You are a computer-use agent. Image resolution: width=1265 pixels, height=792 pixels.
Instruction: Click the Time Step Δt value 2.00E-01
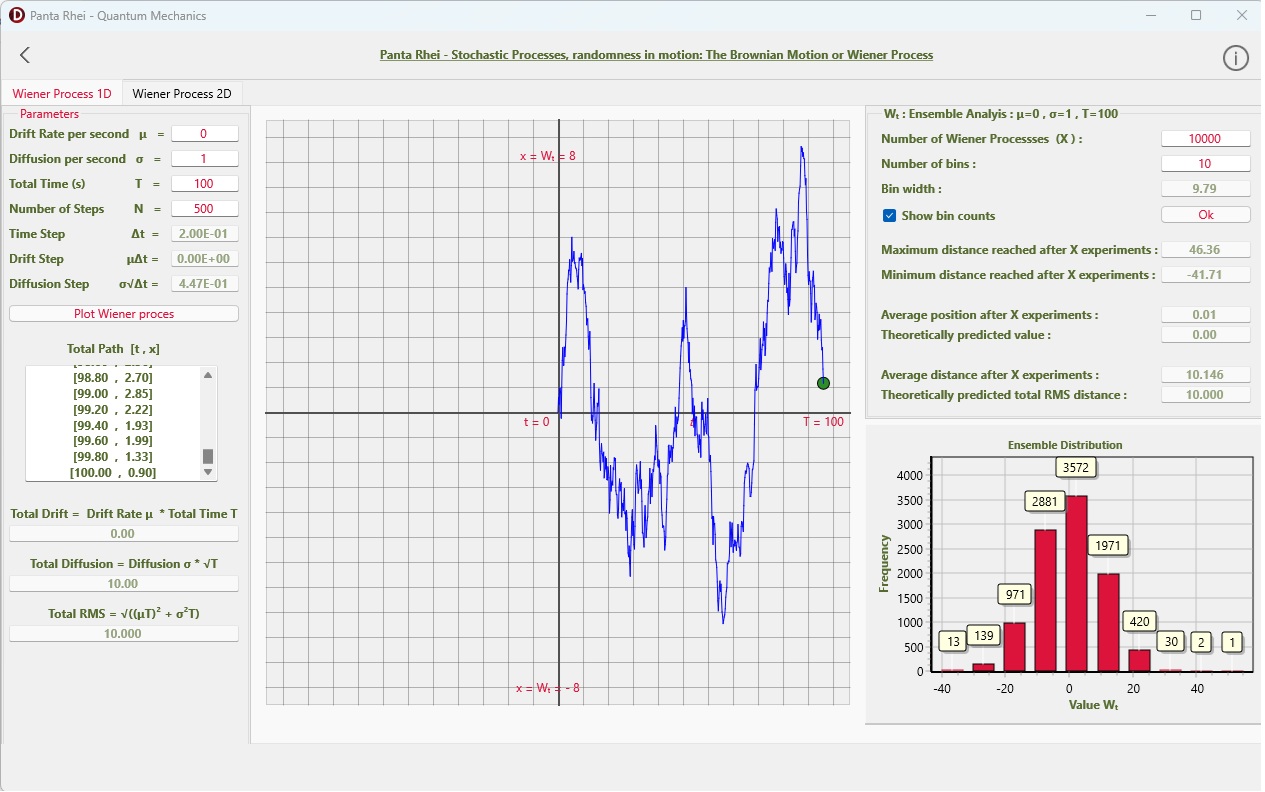(x=204, y=234)
